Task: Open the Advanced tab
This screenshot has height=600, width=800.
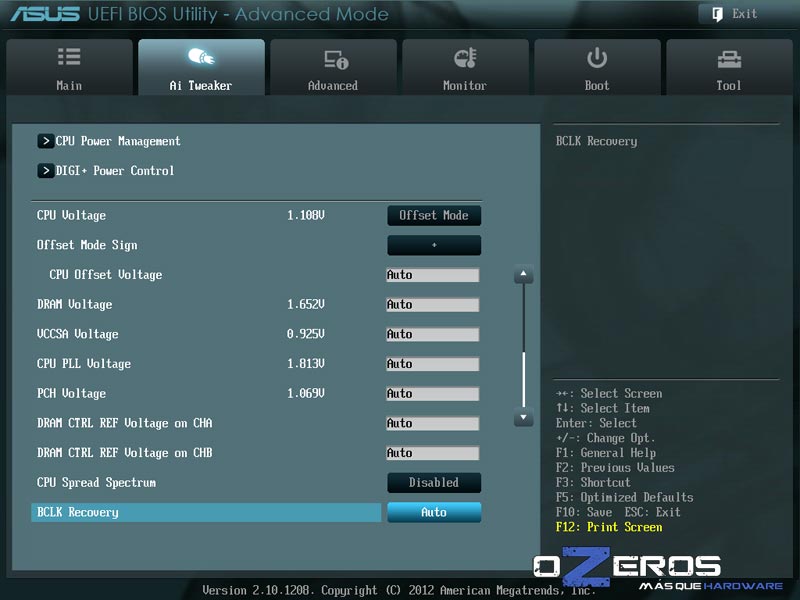Action: [x=333, y=67]
